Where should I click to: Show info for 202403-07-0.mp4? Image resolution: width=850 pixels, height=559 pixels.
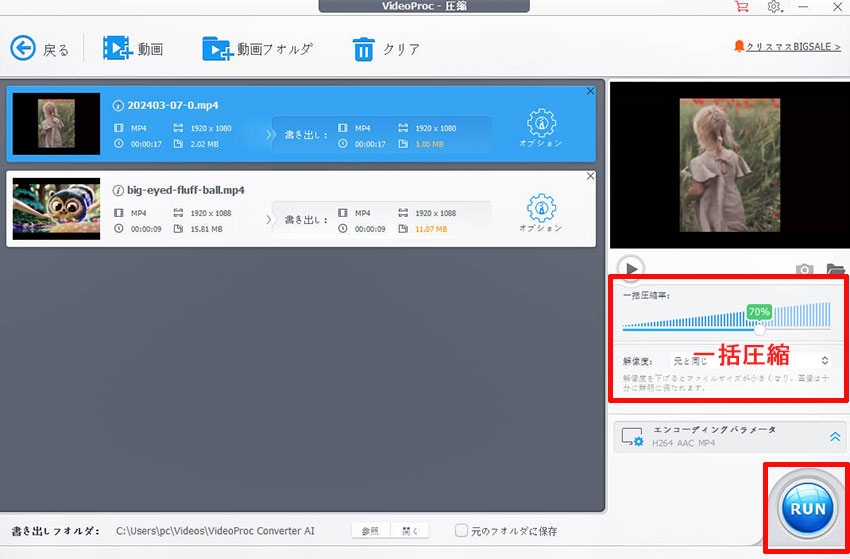click(118, 106)
